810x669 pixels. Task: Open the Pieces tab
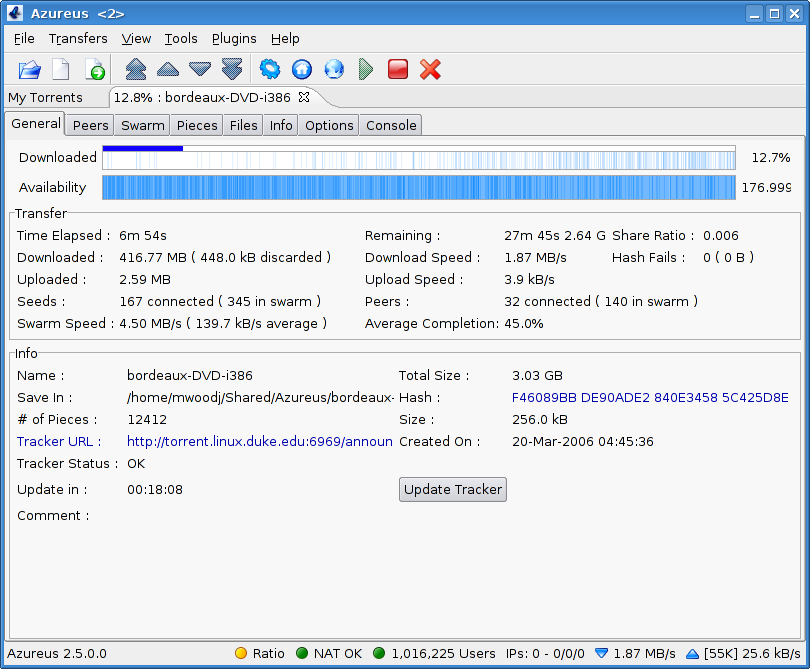click(197, 125)
